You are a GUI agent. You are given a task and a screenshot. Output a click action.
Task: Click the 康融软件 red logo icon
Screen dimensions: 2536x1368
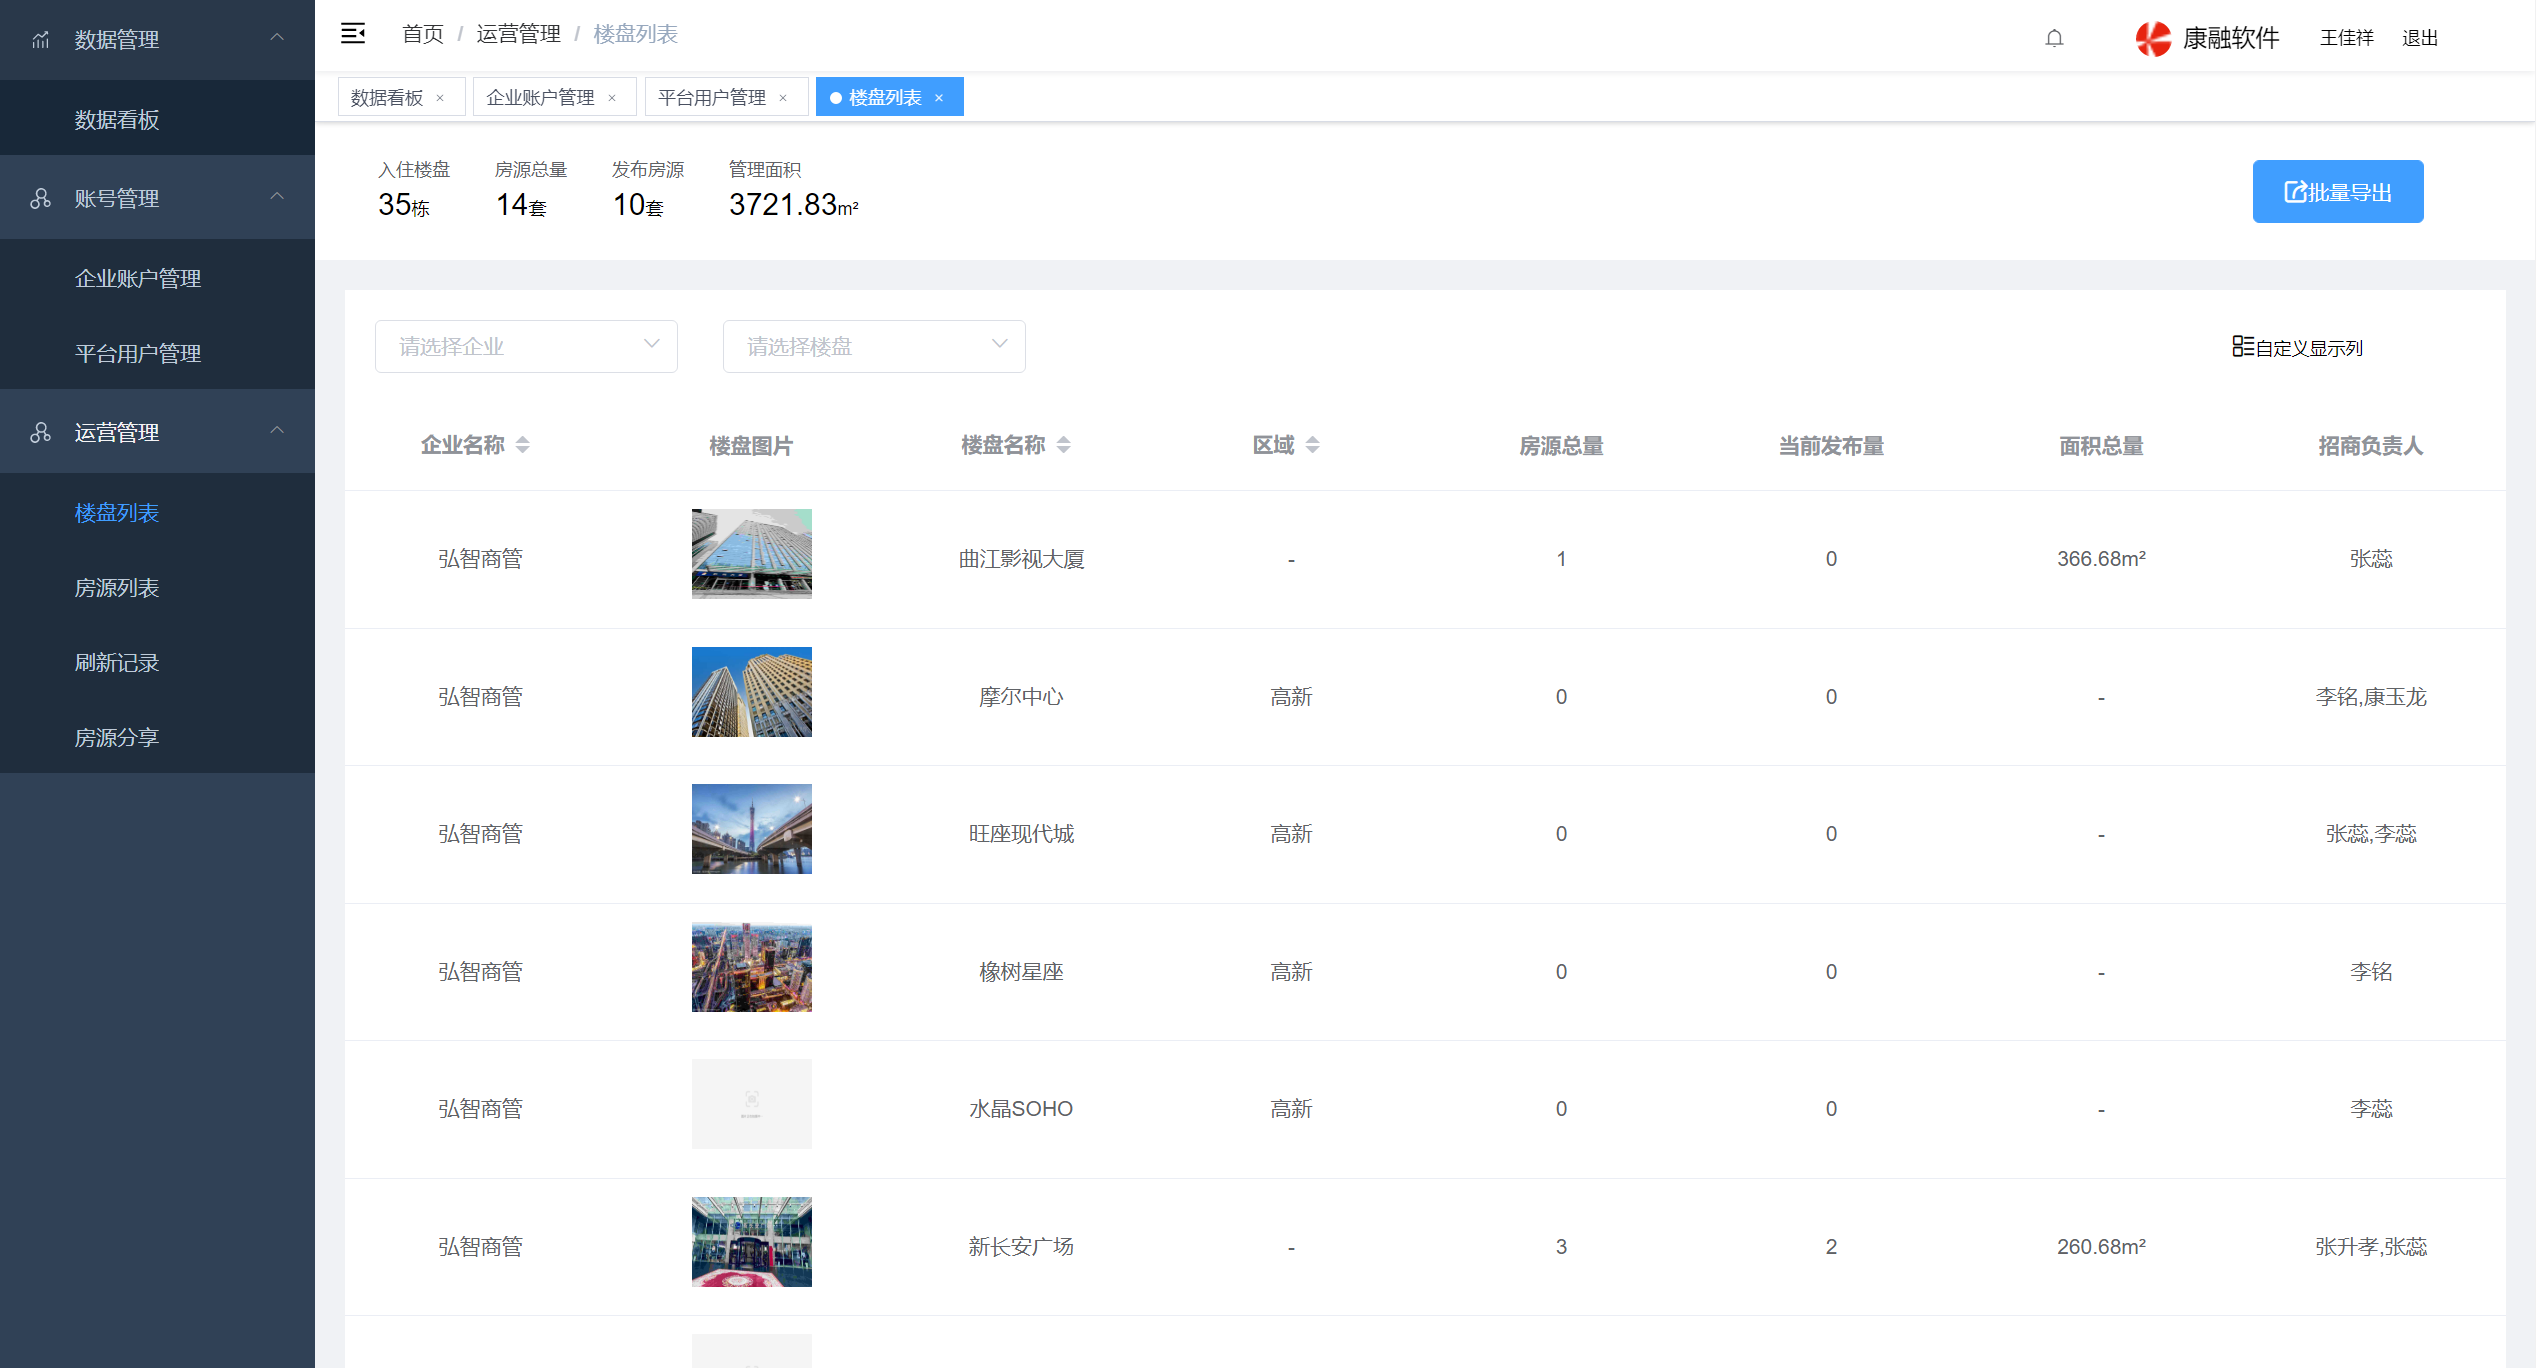pos(2153,38)
